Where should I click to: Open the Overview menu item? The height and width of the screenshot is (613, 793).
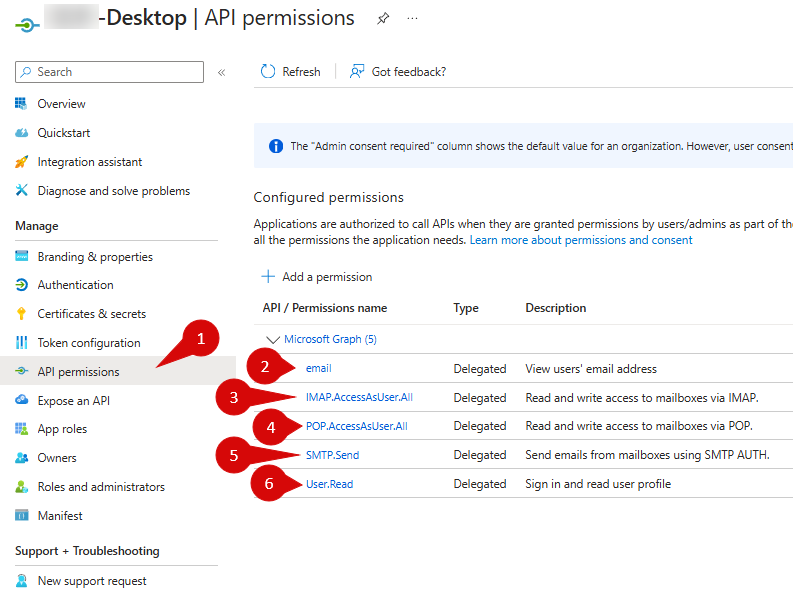61,104
